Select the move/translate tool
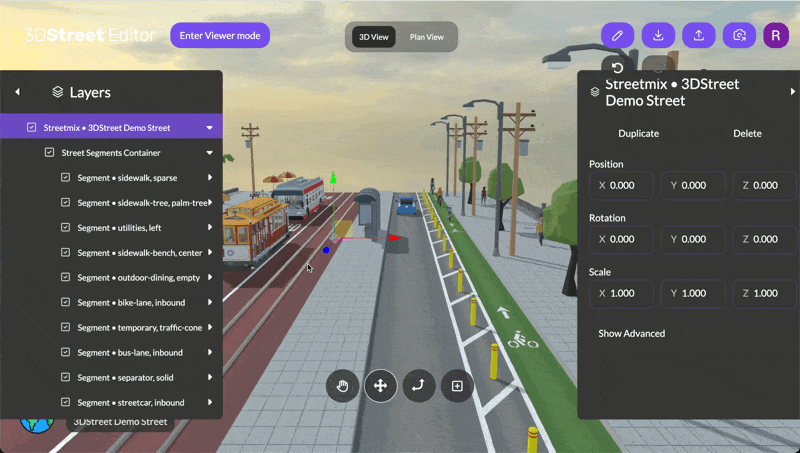800x453 pixels. (x=380, y=385)
